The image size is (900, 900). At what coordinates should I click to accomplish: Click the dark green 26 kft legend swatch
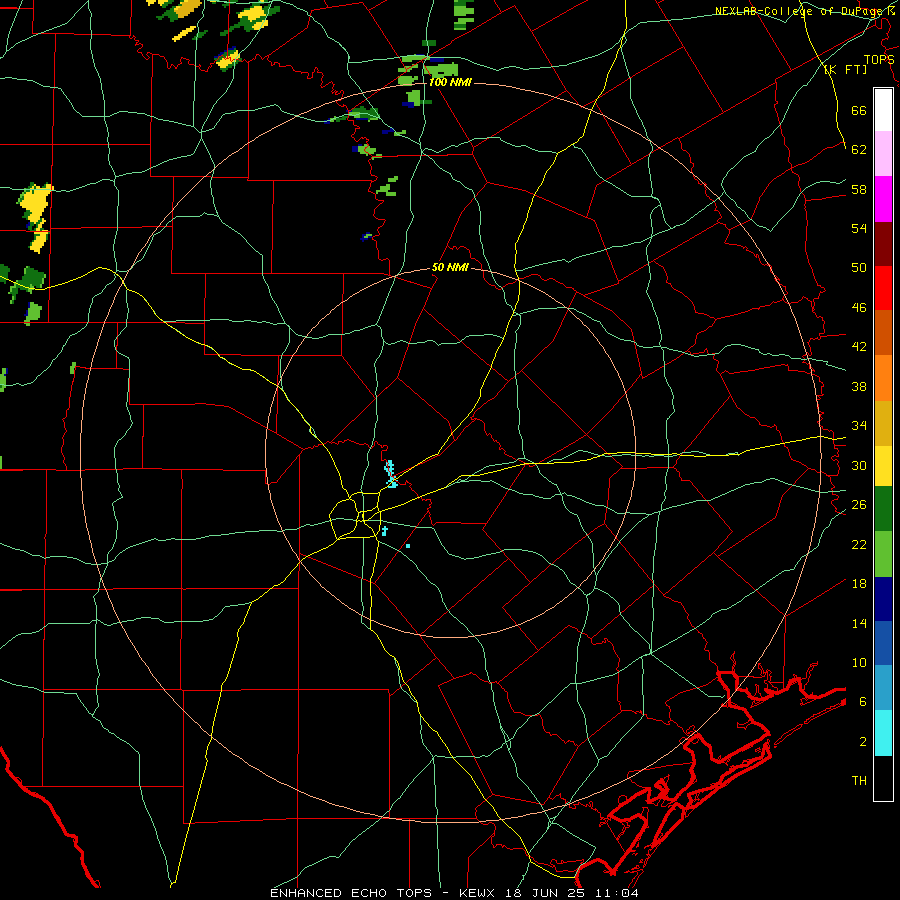tap(883, 509)
